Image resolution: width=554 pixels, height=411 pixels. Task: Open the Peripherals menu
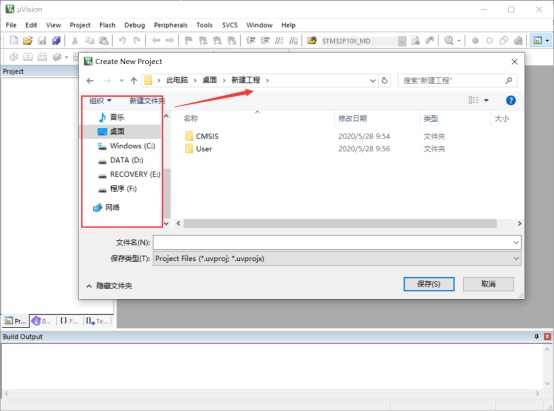pyautogui.click(x=171, y=25)
